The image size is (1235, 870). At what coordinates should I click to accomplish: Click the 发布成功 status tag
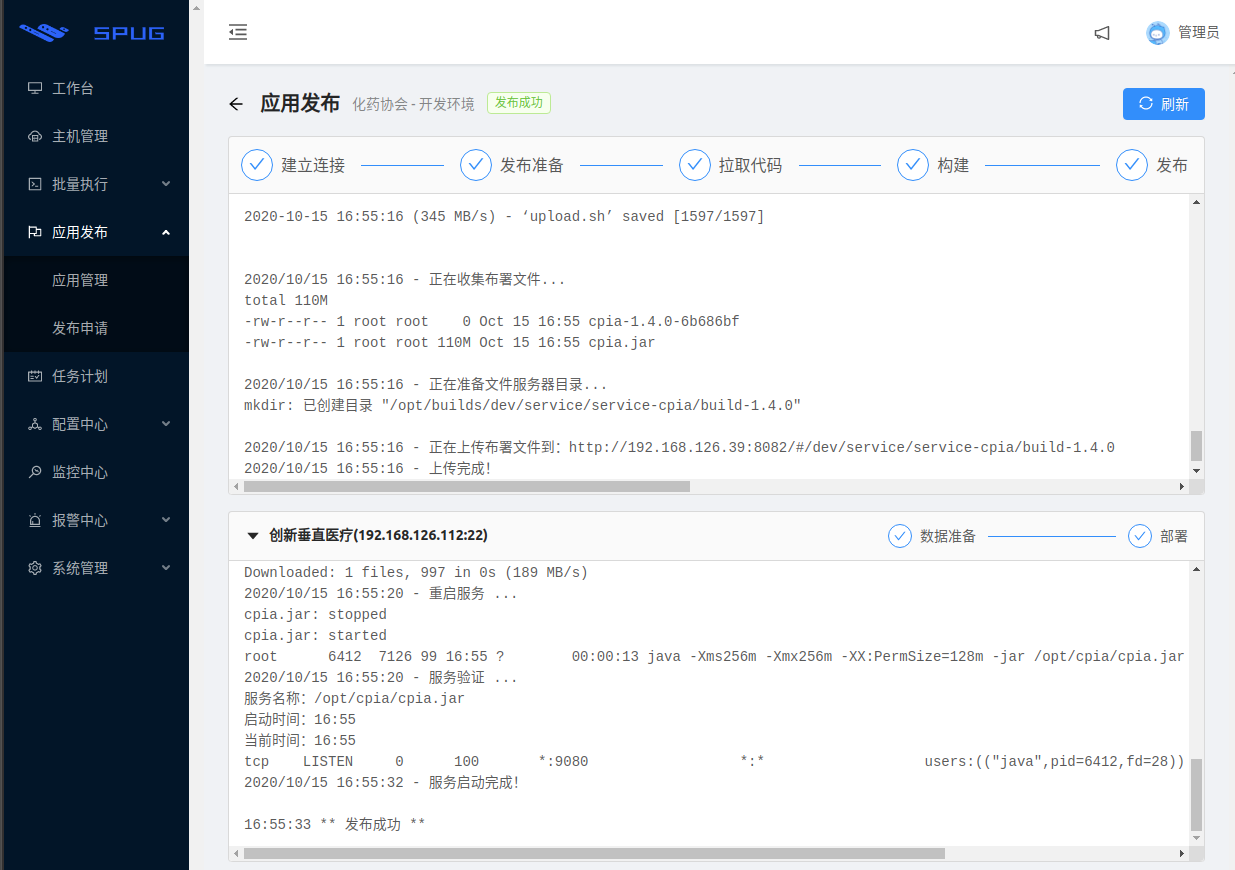coord(519,103)
